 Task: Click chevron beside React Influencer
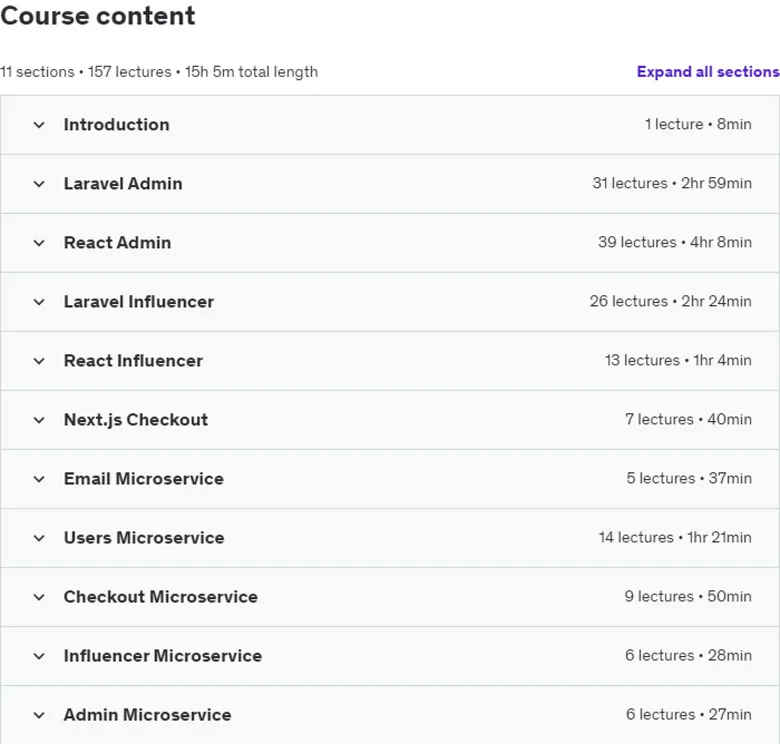coord(39,361)
